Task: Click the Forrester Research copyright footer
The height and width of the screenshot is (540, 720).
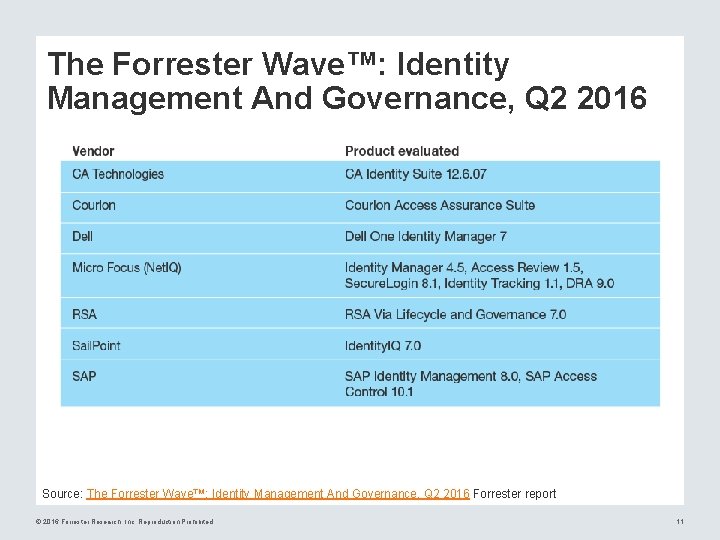Action: tap(124, 522)
